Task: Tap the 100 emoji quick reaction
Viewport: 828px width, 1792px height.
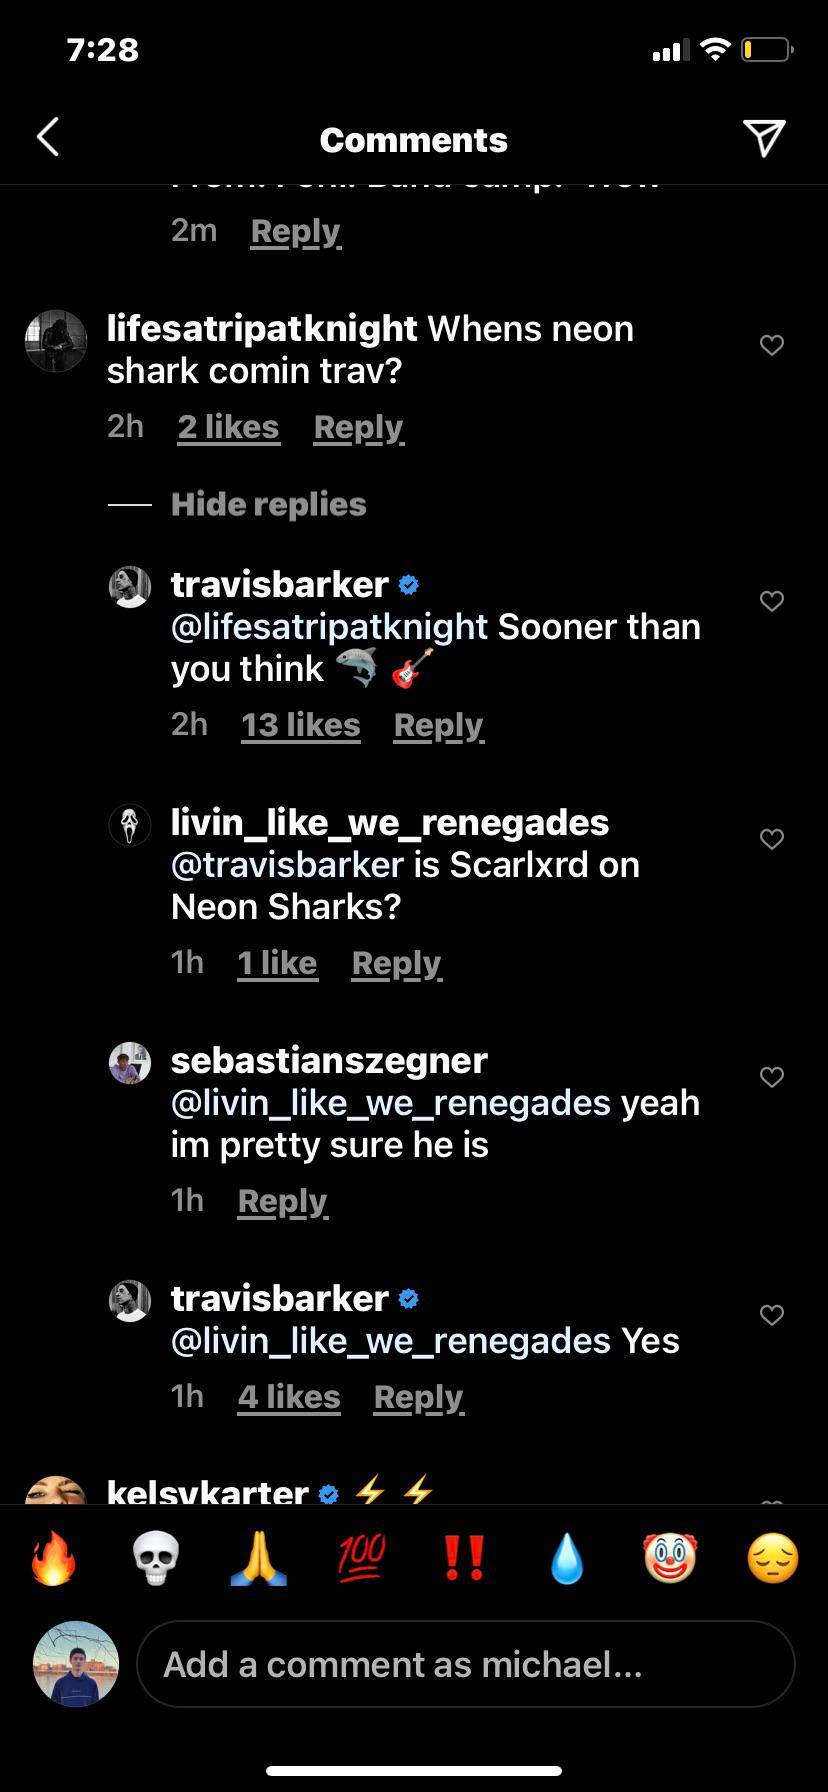Action: click(361, 1558)
